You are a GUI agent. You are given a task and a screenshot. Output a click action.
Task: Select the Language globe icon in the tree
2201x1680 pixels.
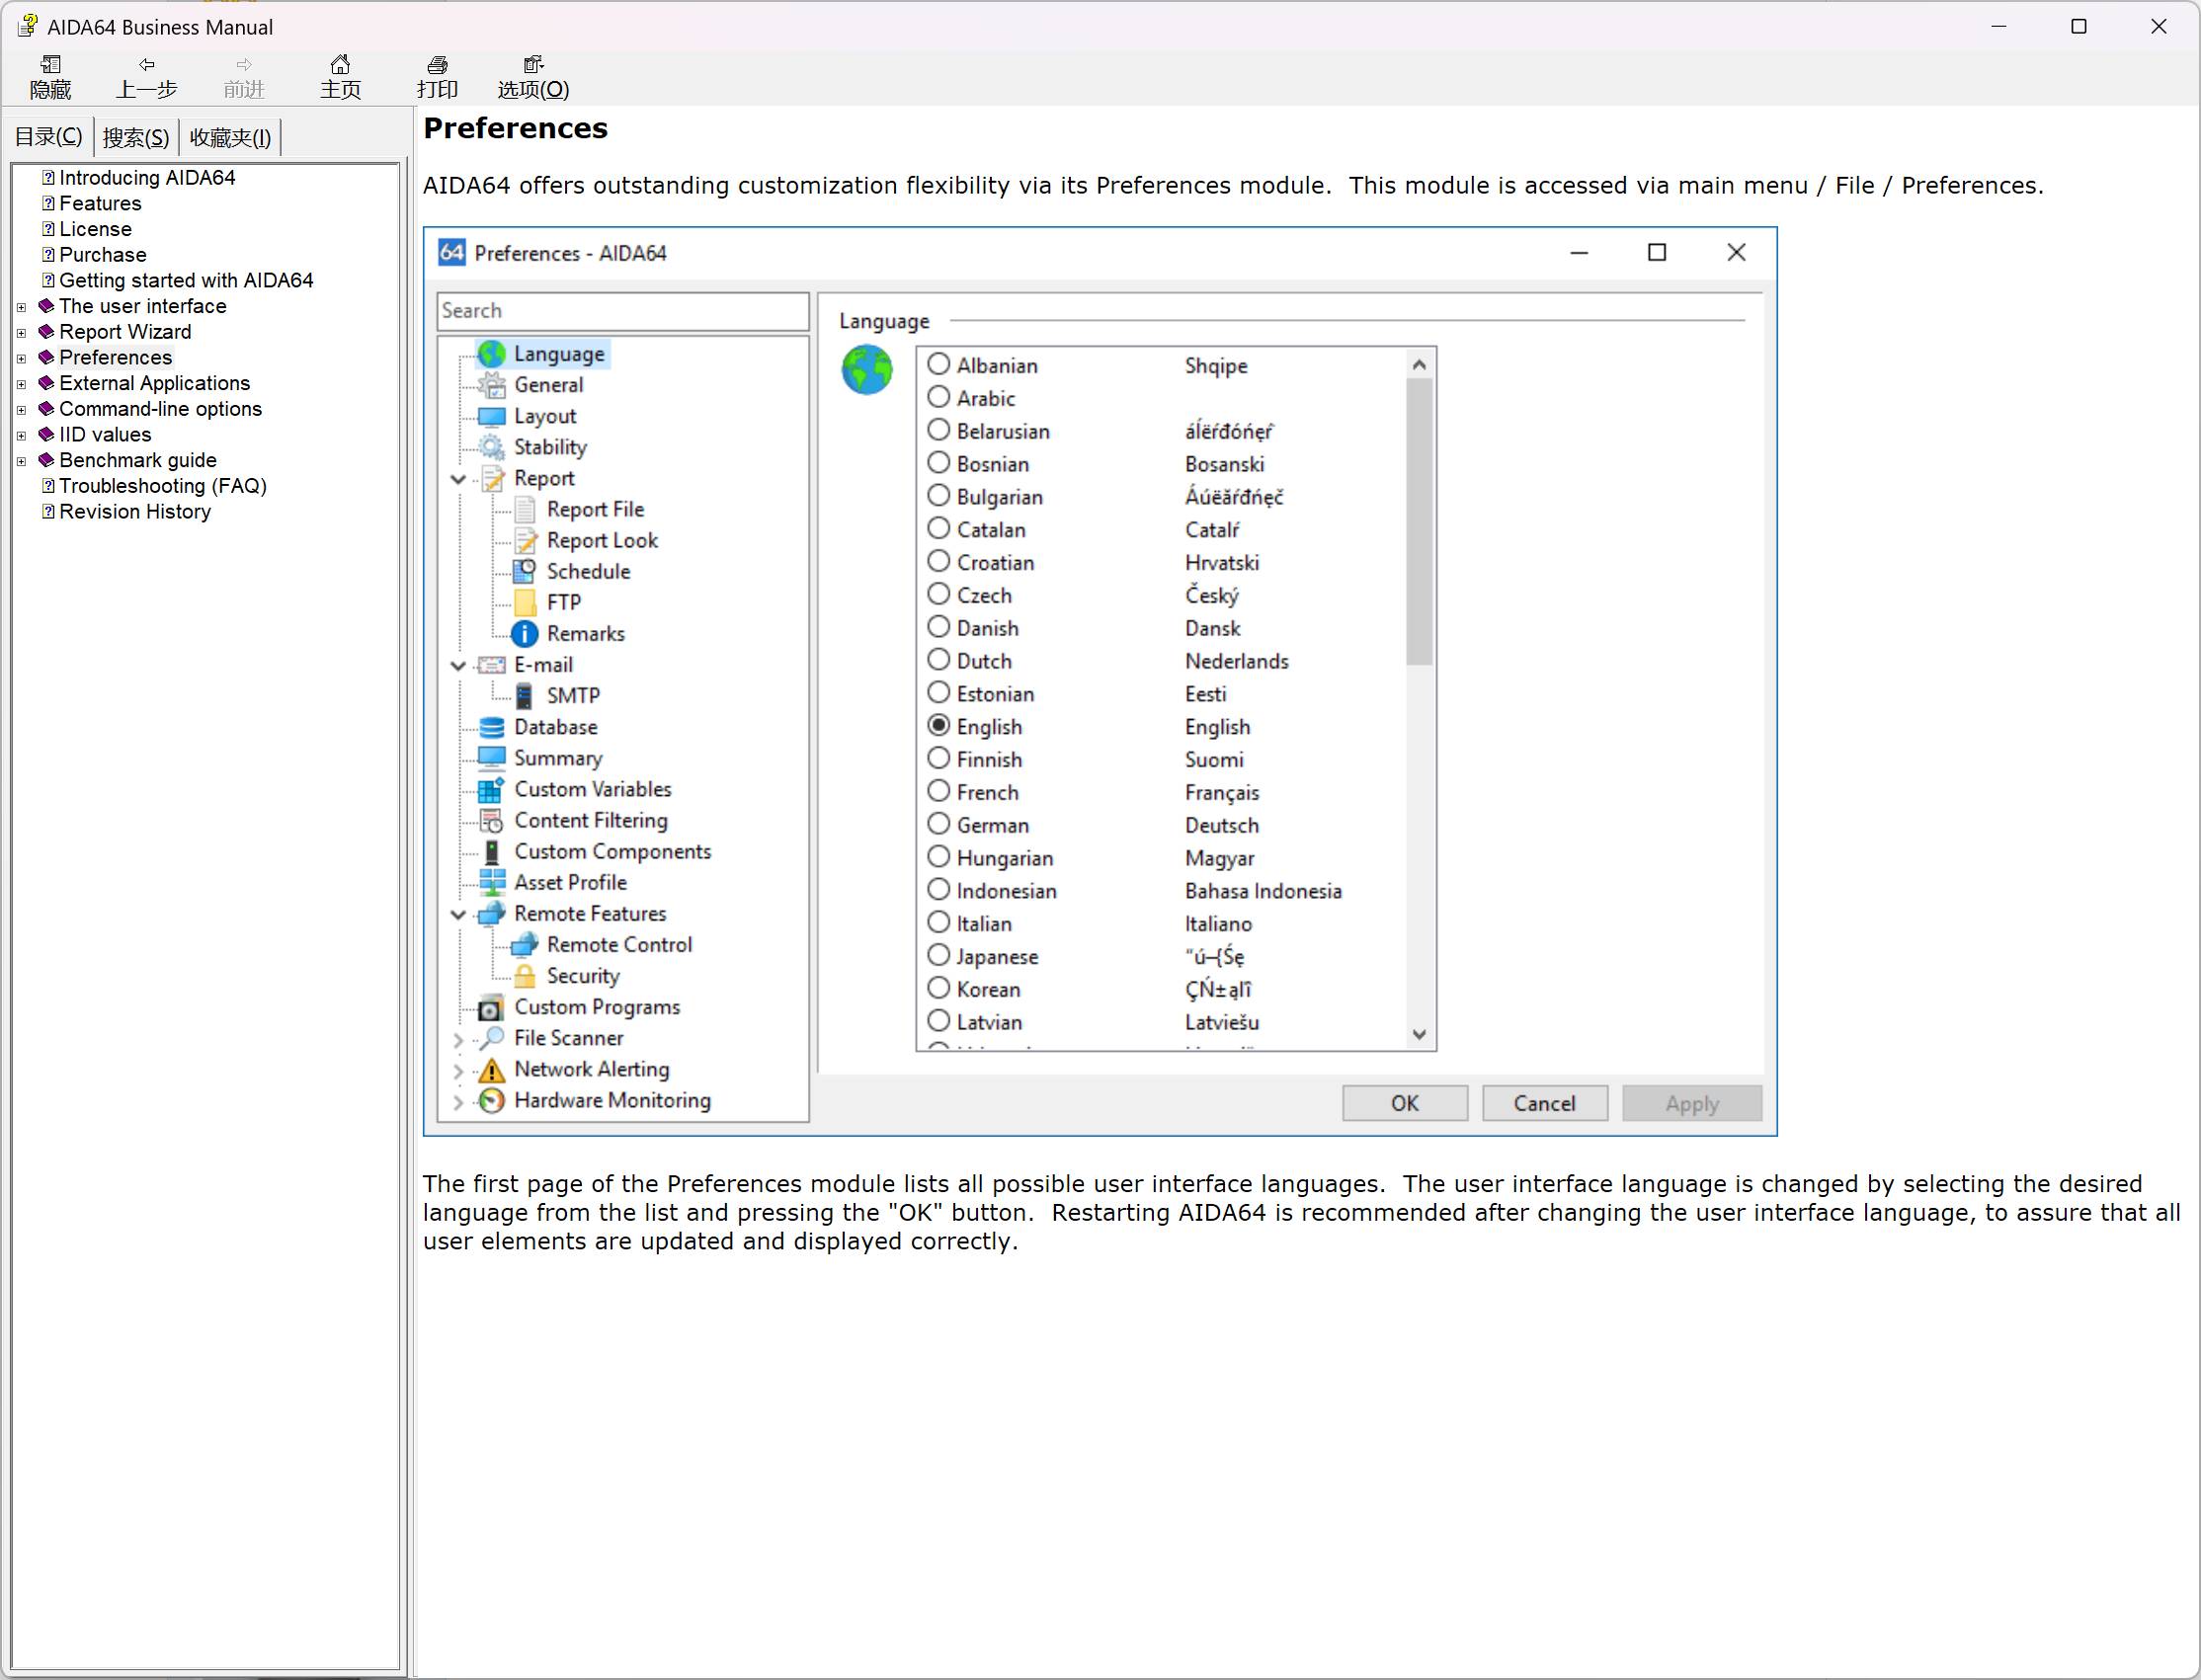(x=491, y=354)
